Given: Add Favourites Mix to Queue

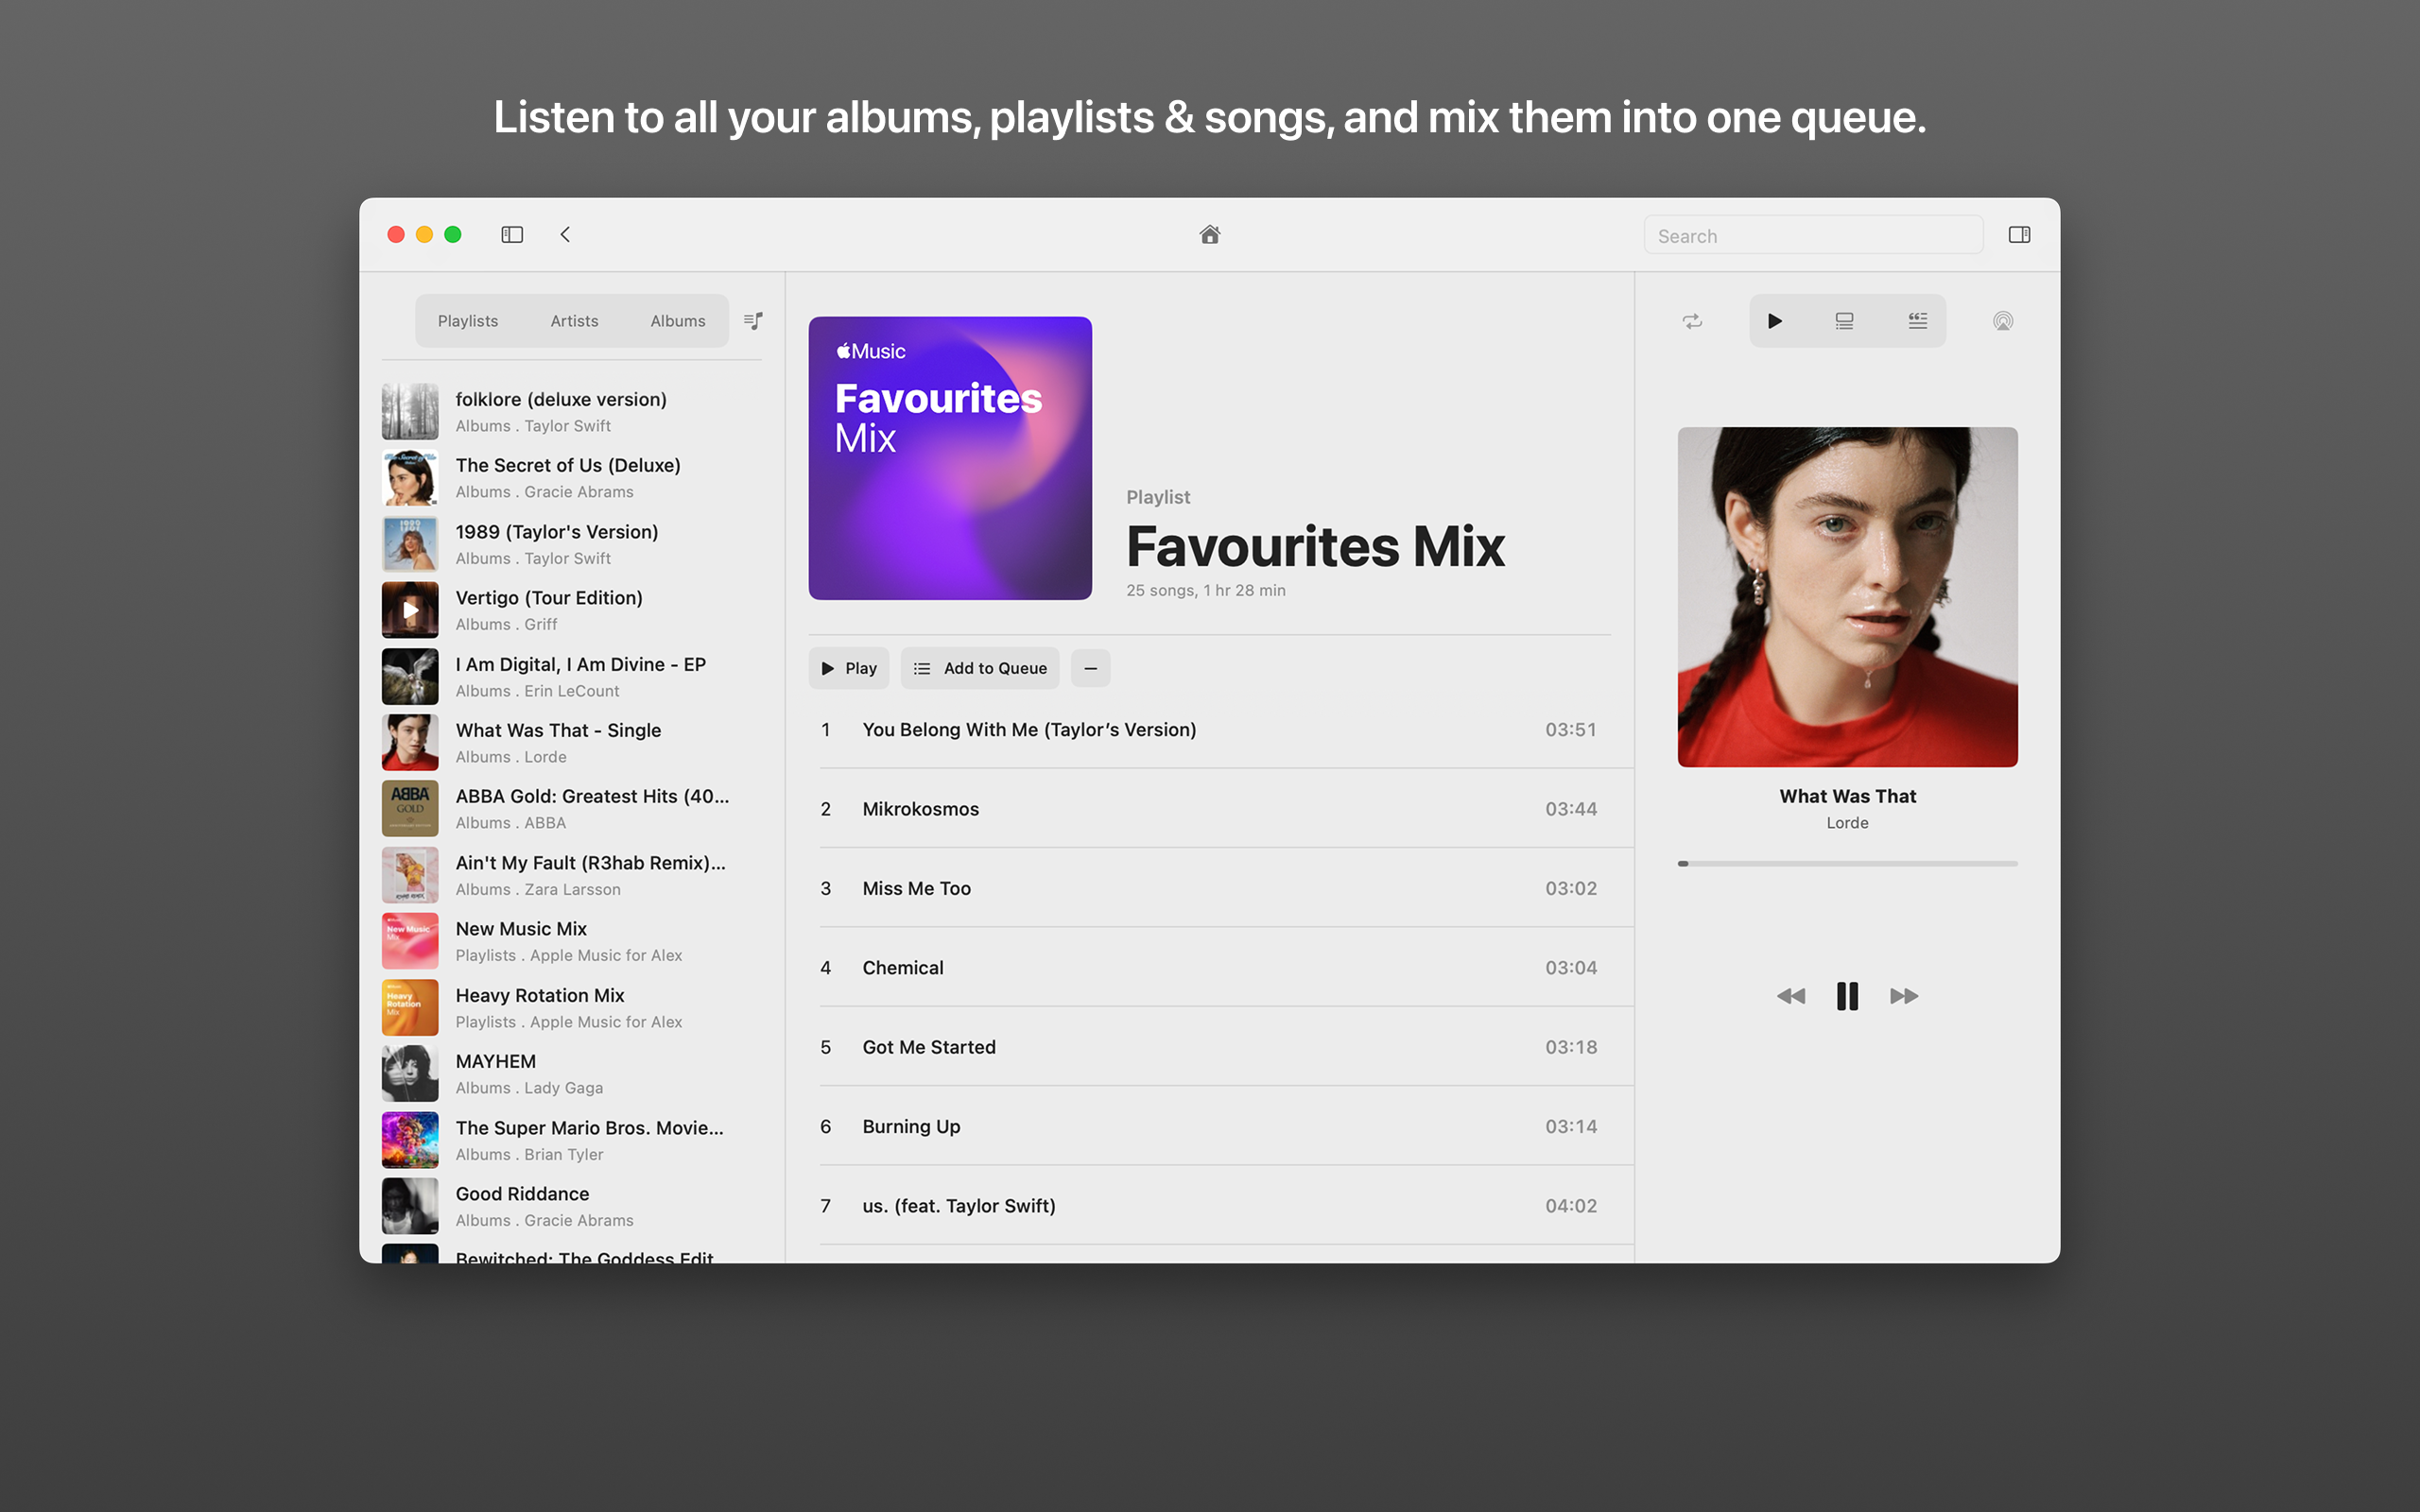Looking at the screenshot, I should tap(980, 668).
